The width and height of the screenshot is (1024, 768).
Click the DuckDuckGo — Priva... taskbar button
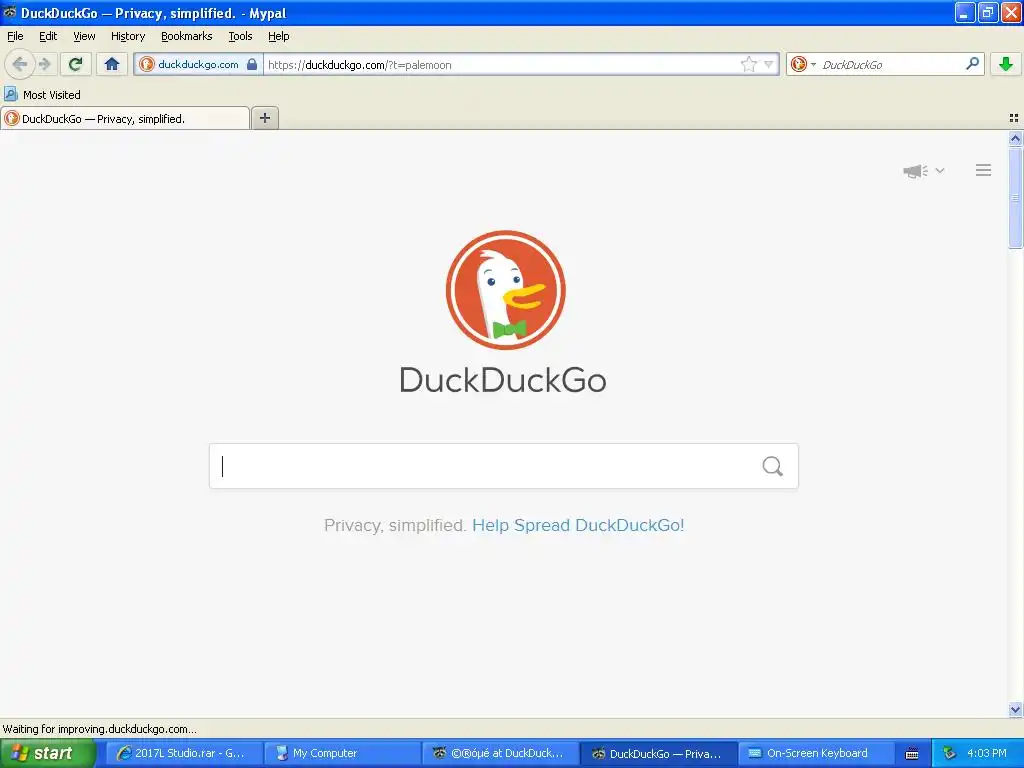658,753
